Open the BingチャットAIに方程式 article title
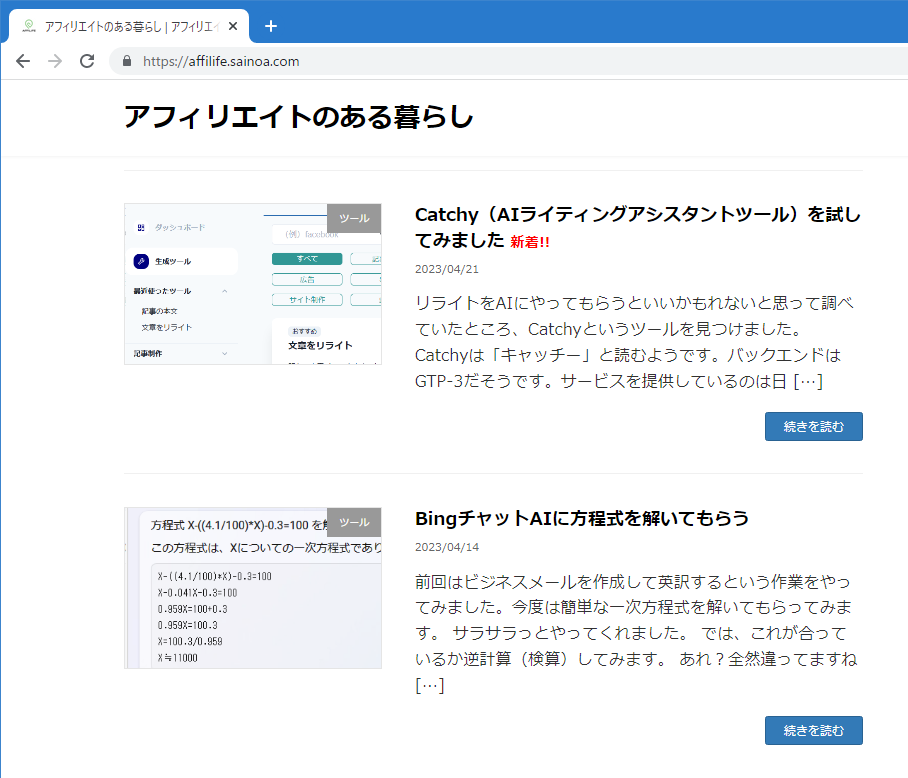 point(581,519)
